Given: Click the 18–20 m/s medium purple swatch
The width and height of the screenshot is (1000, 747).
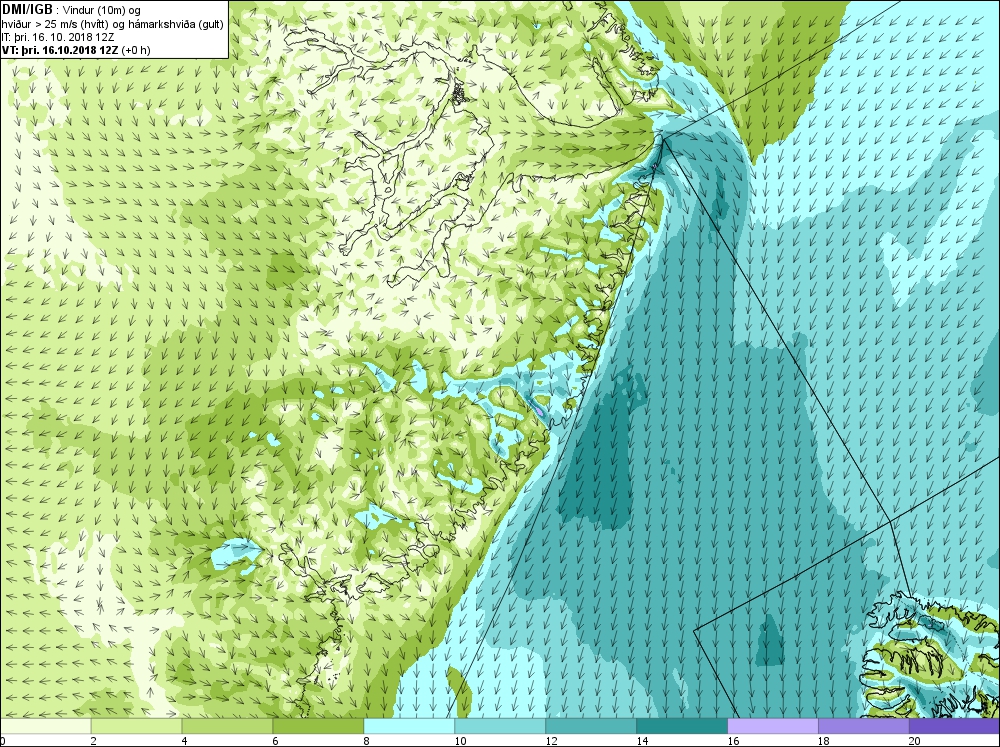Looking at the screenshot, I should pyautogui.click(x=864, y=726).
